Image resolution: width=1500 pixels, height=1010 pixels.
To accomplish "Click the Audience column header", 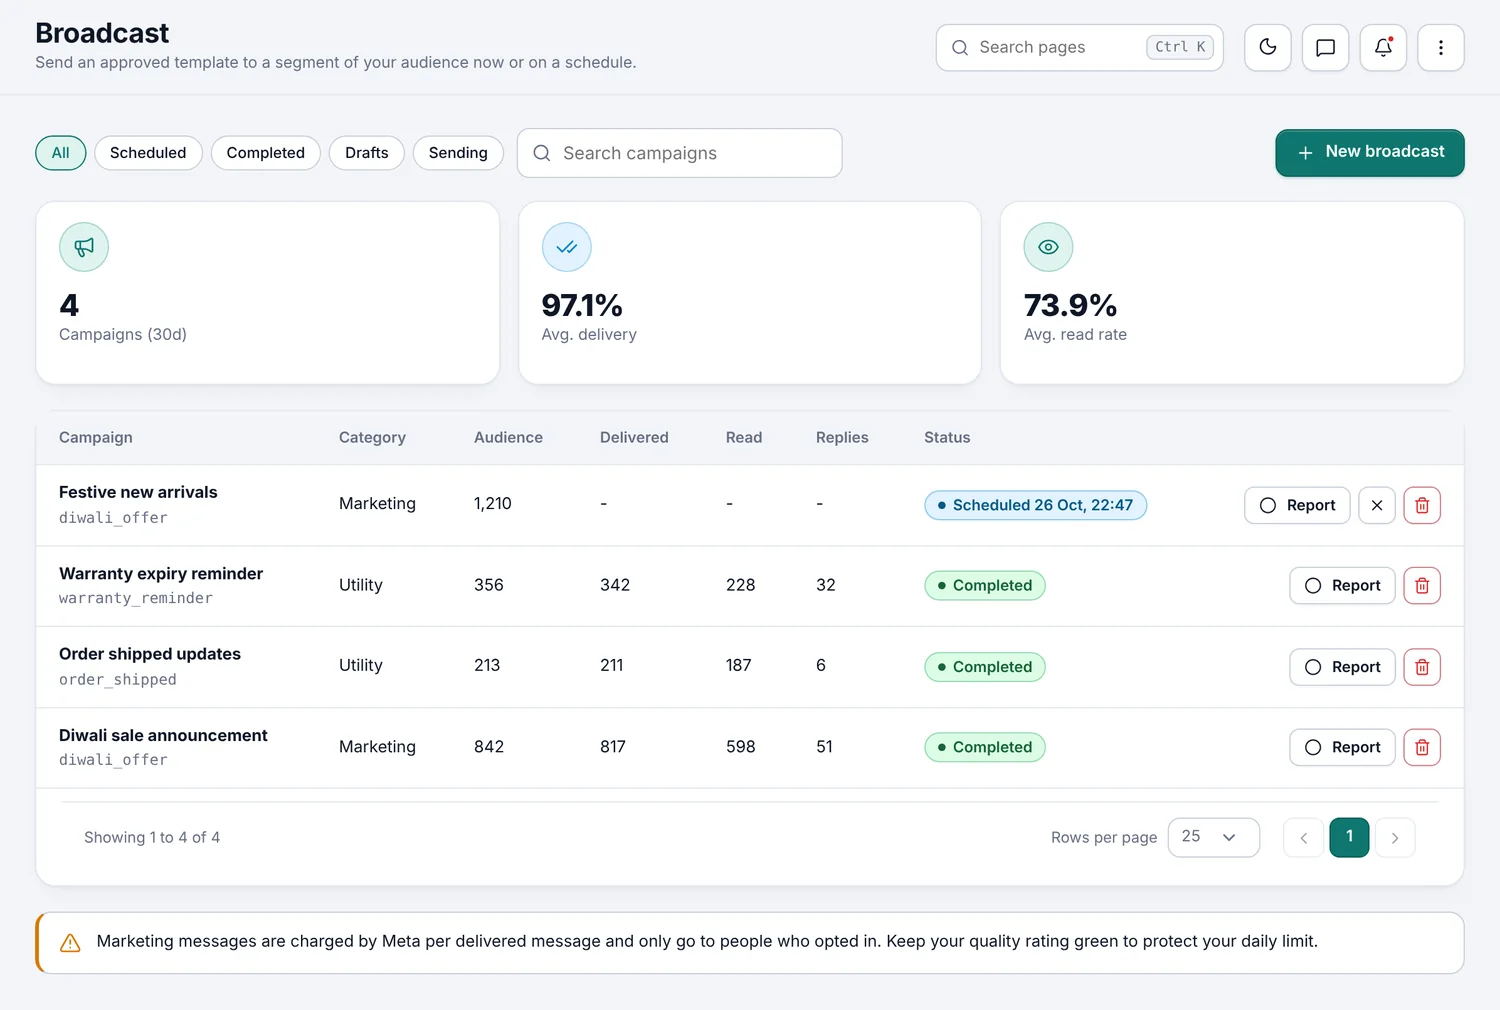I will [x=508, y=437].
